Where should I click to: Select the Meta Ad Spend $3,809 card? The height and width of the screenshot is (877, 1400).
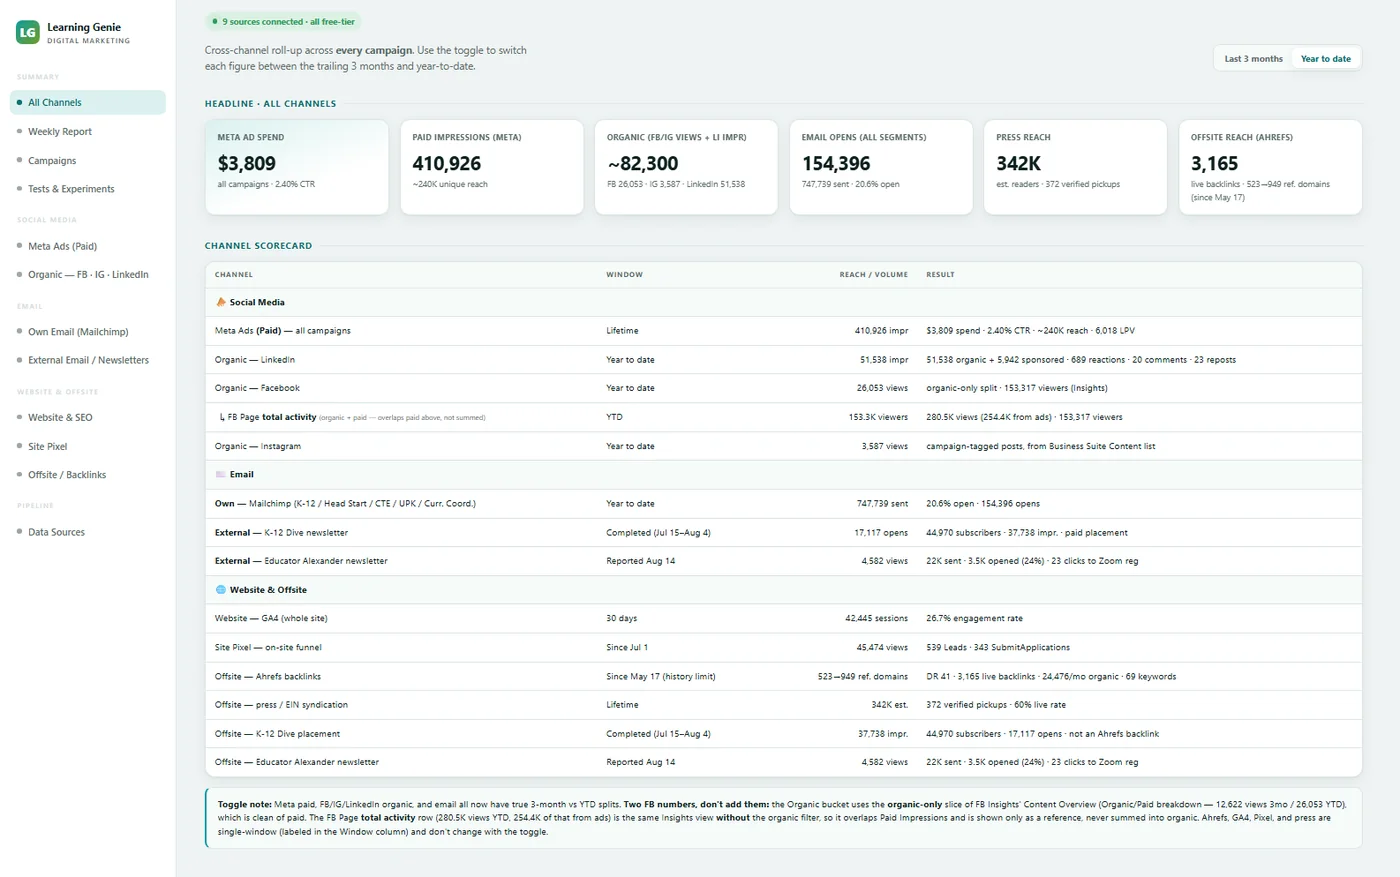[x=297, y=167]
